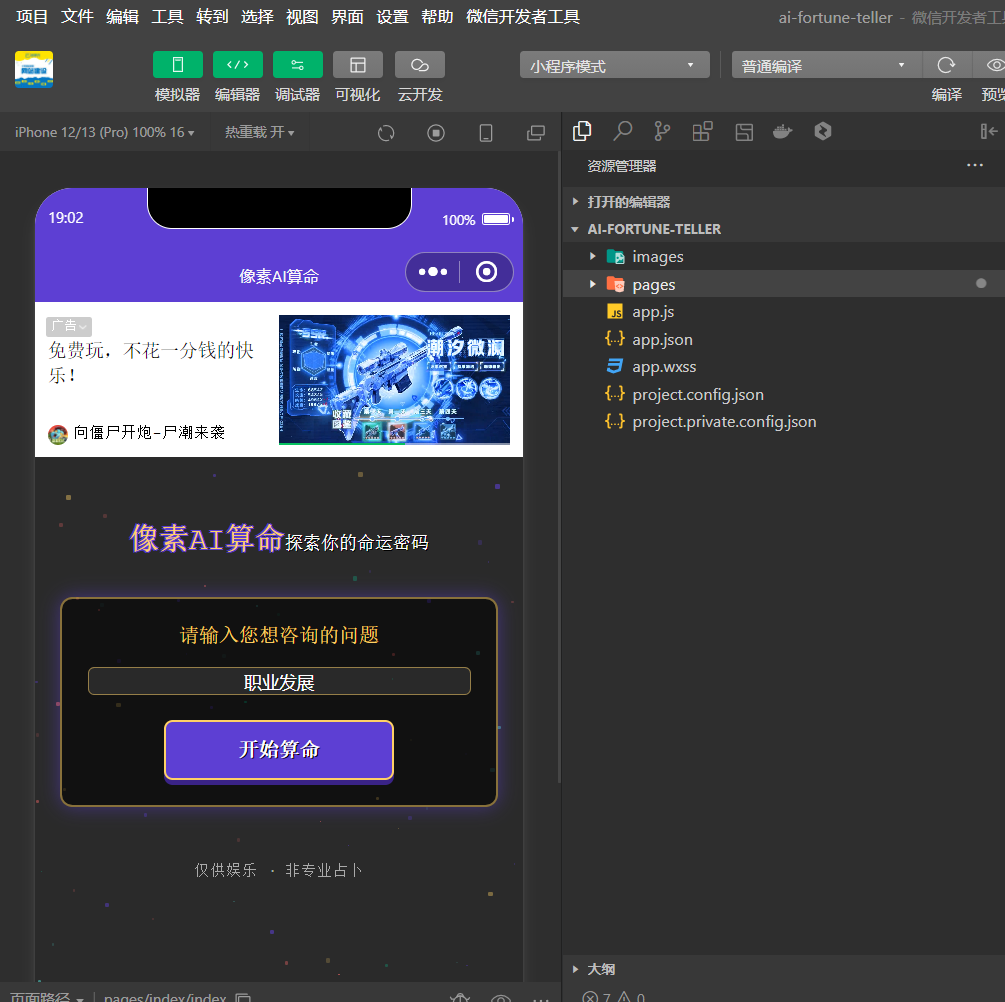Click the ad text 免费玩，不花一分钱的快乐
Screen dimensions: 1005x1002
coord(152,363)
